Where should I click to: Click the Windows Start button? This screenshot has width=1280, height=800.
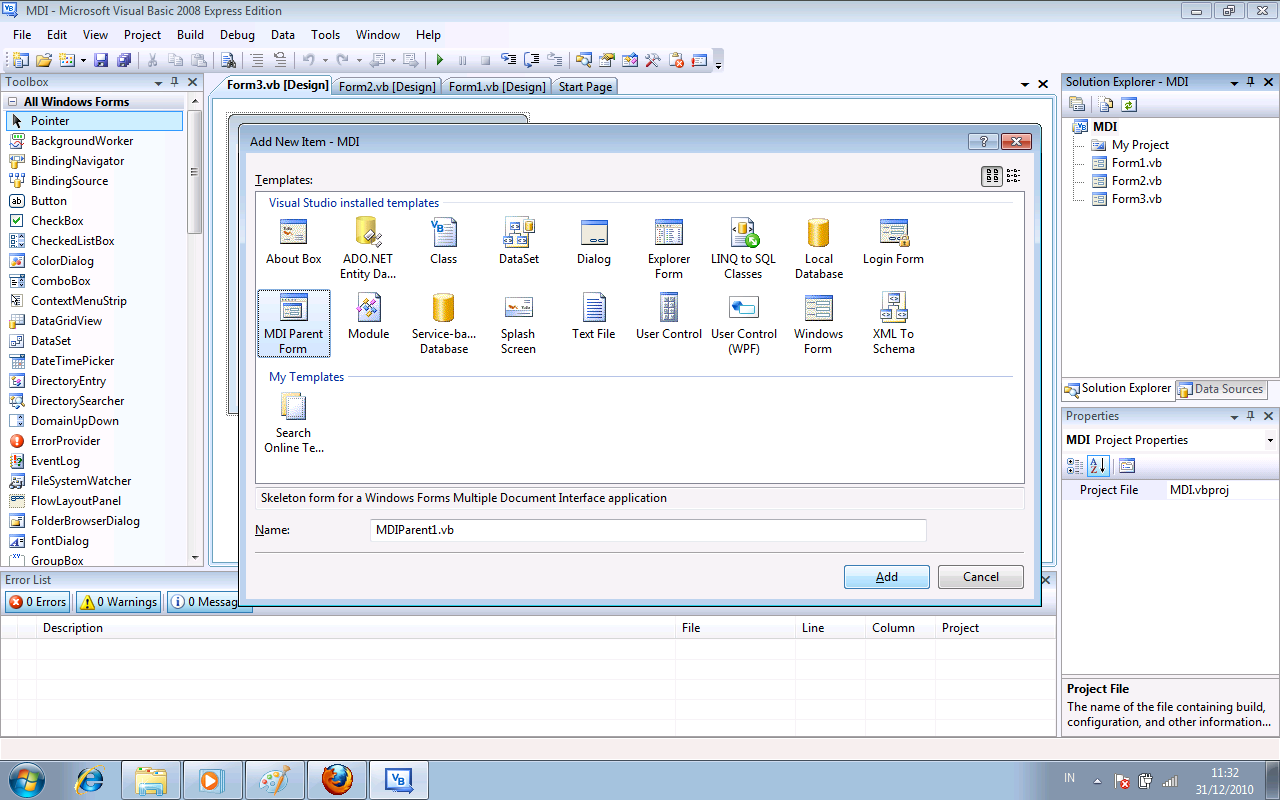26,779
